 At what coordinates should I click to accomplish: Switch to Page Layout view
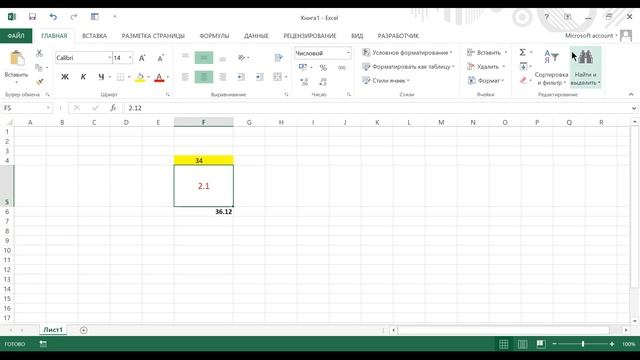click(x=522, y=344)
